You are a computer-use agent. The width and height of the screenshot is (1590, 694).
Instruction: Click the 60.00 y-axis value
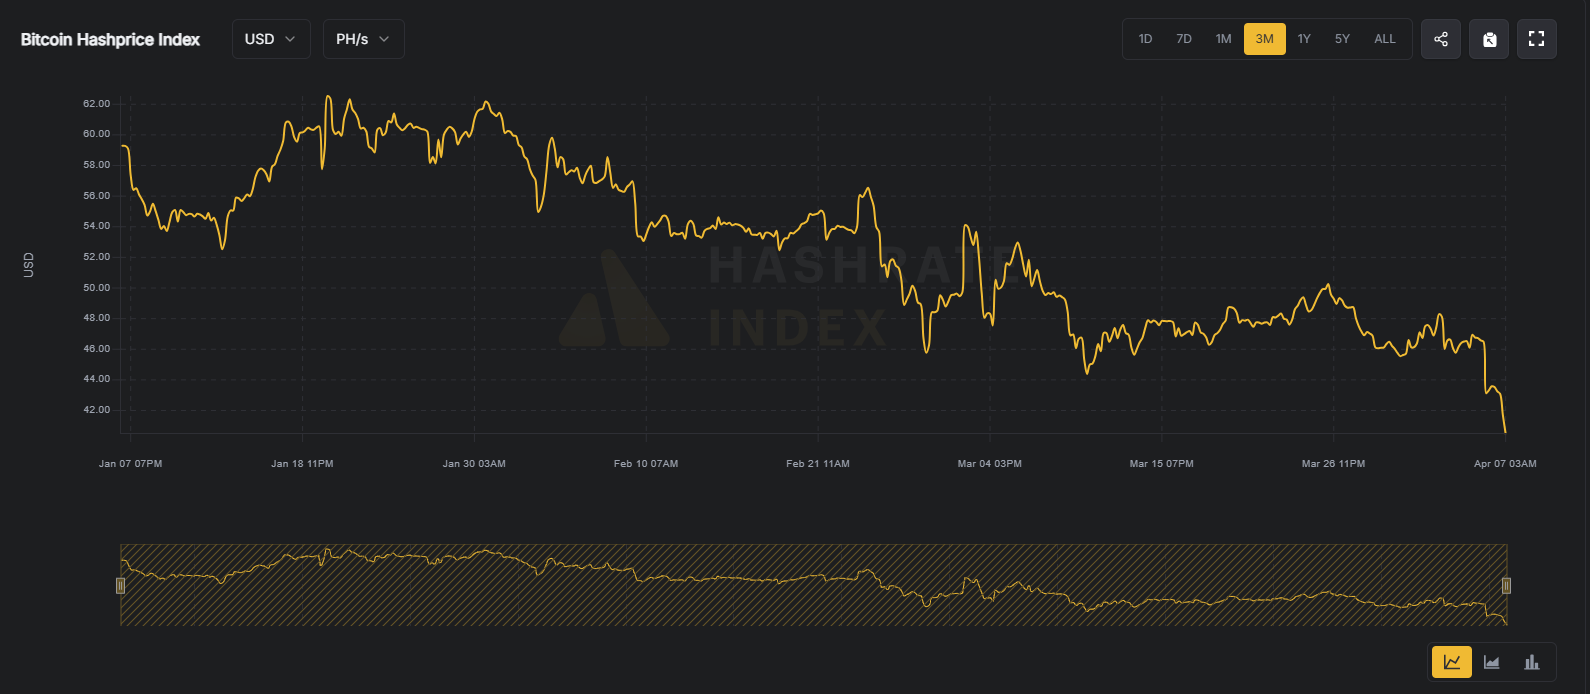tap(97, 134)
